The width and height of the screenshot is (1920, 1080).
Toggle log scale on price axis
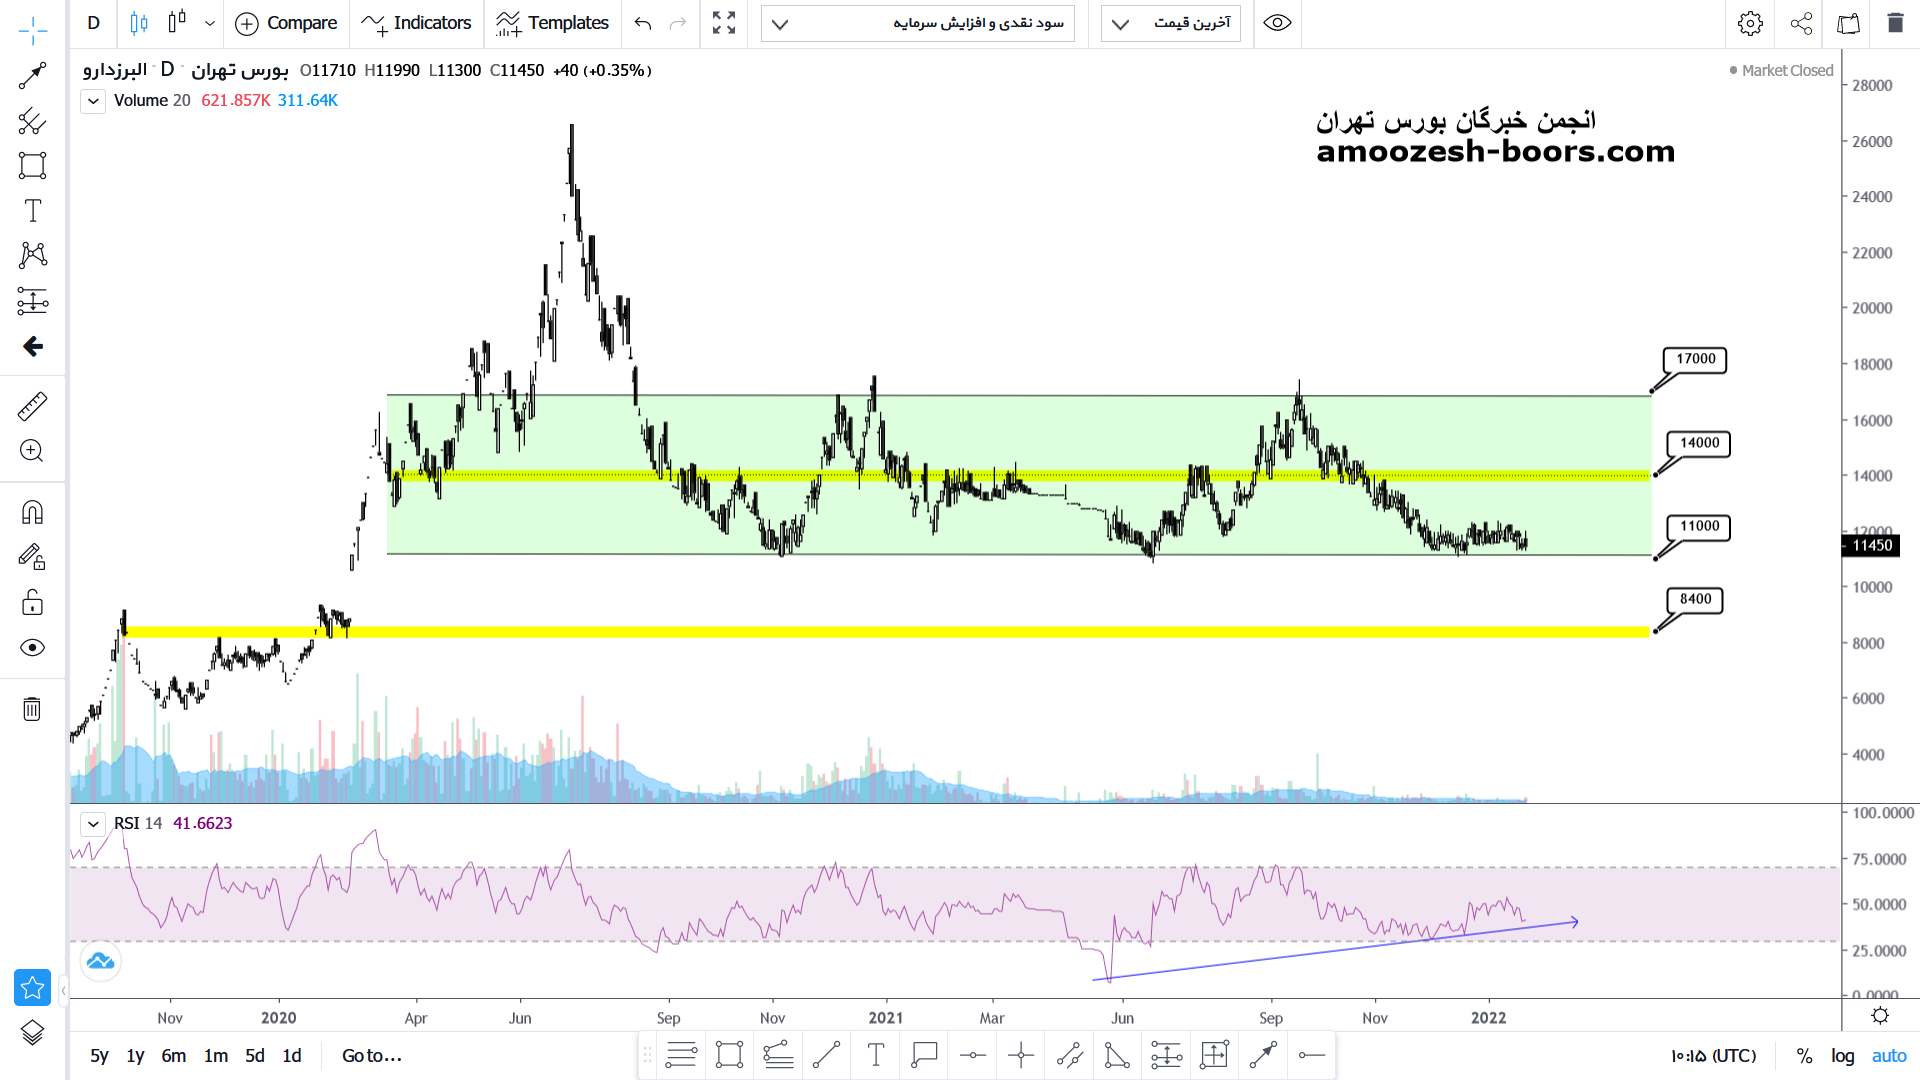(1842, 1056)
